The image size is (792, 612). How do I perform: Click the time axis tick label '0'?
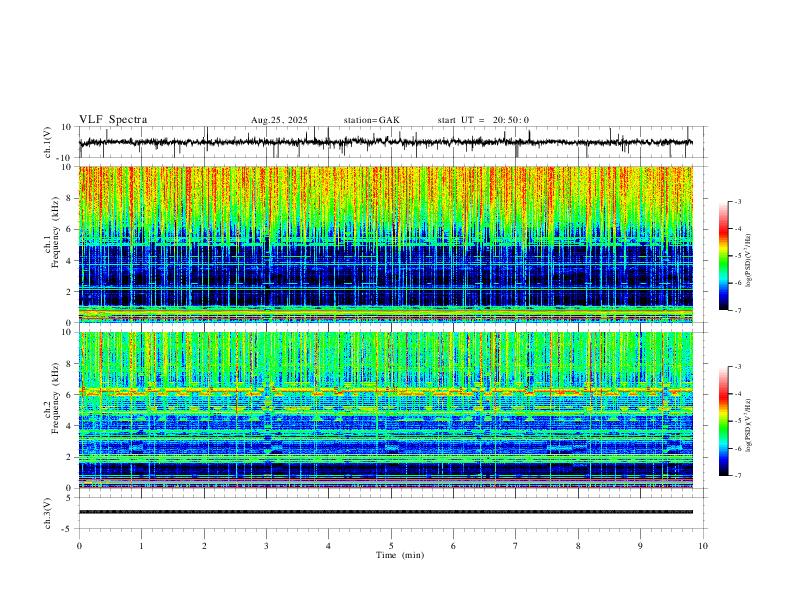point(79,546)
